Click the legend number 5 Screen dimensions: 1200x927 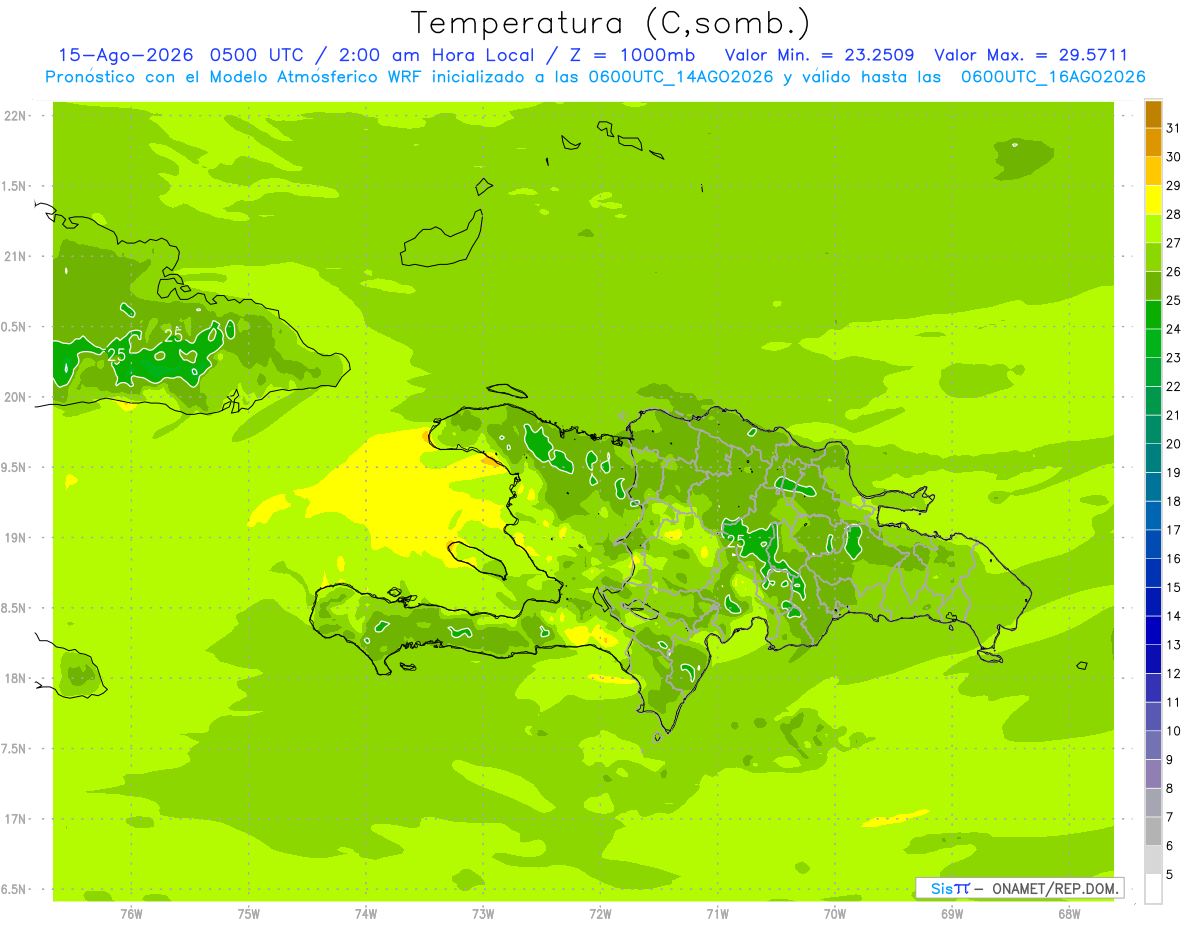click(x=1171, y=875)
